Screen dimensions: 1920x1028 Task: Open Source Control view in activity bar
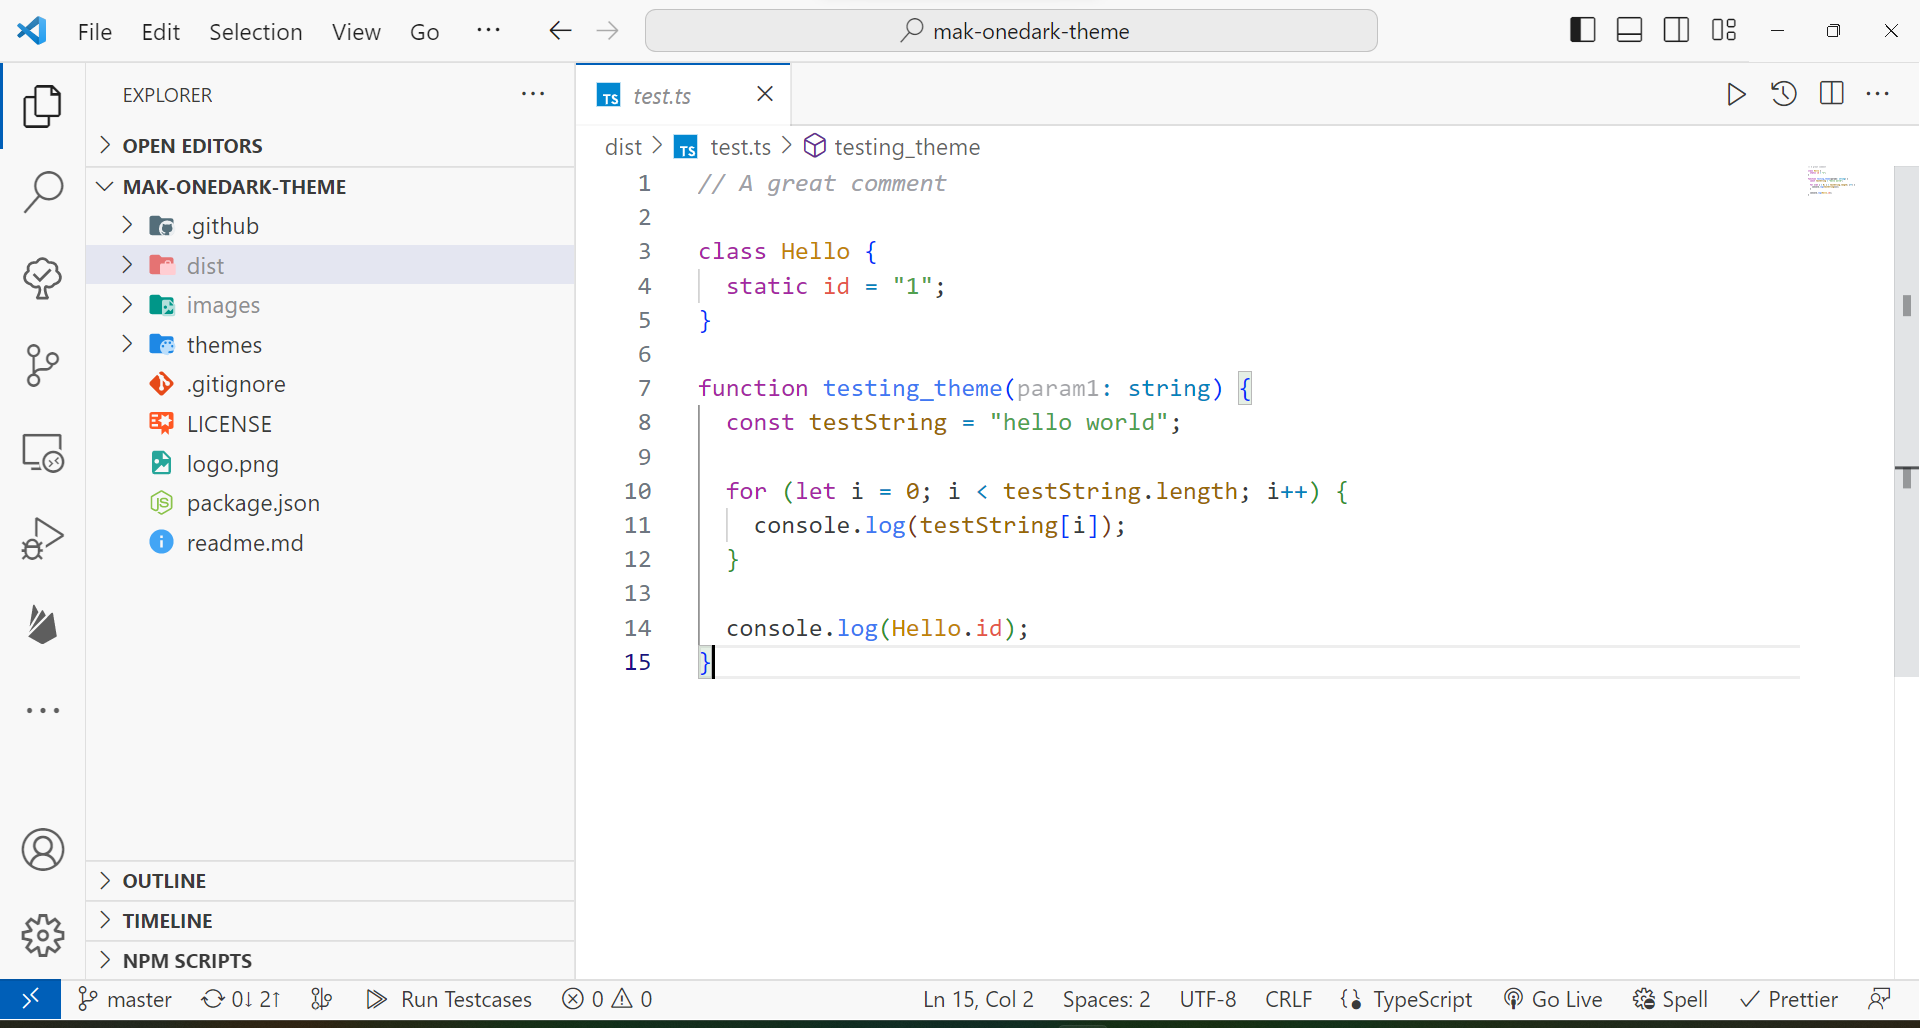tap(42, 365)
